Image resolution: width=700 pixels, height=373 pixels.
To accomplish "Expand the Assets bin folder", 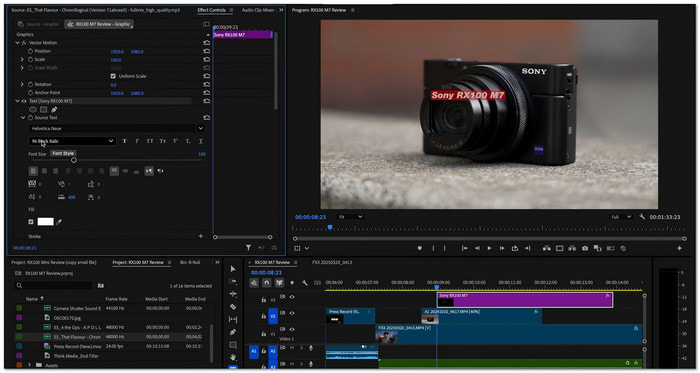I will [x=29, y=365].
